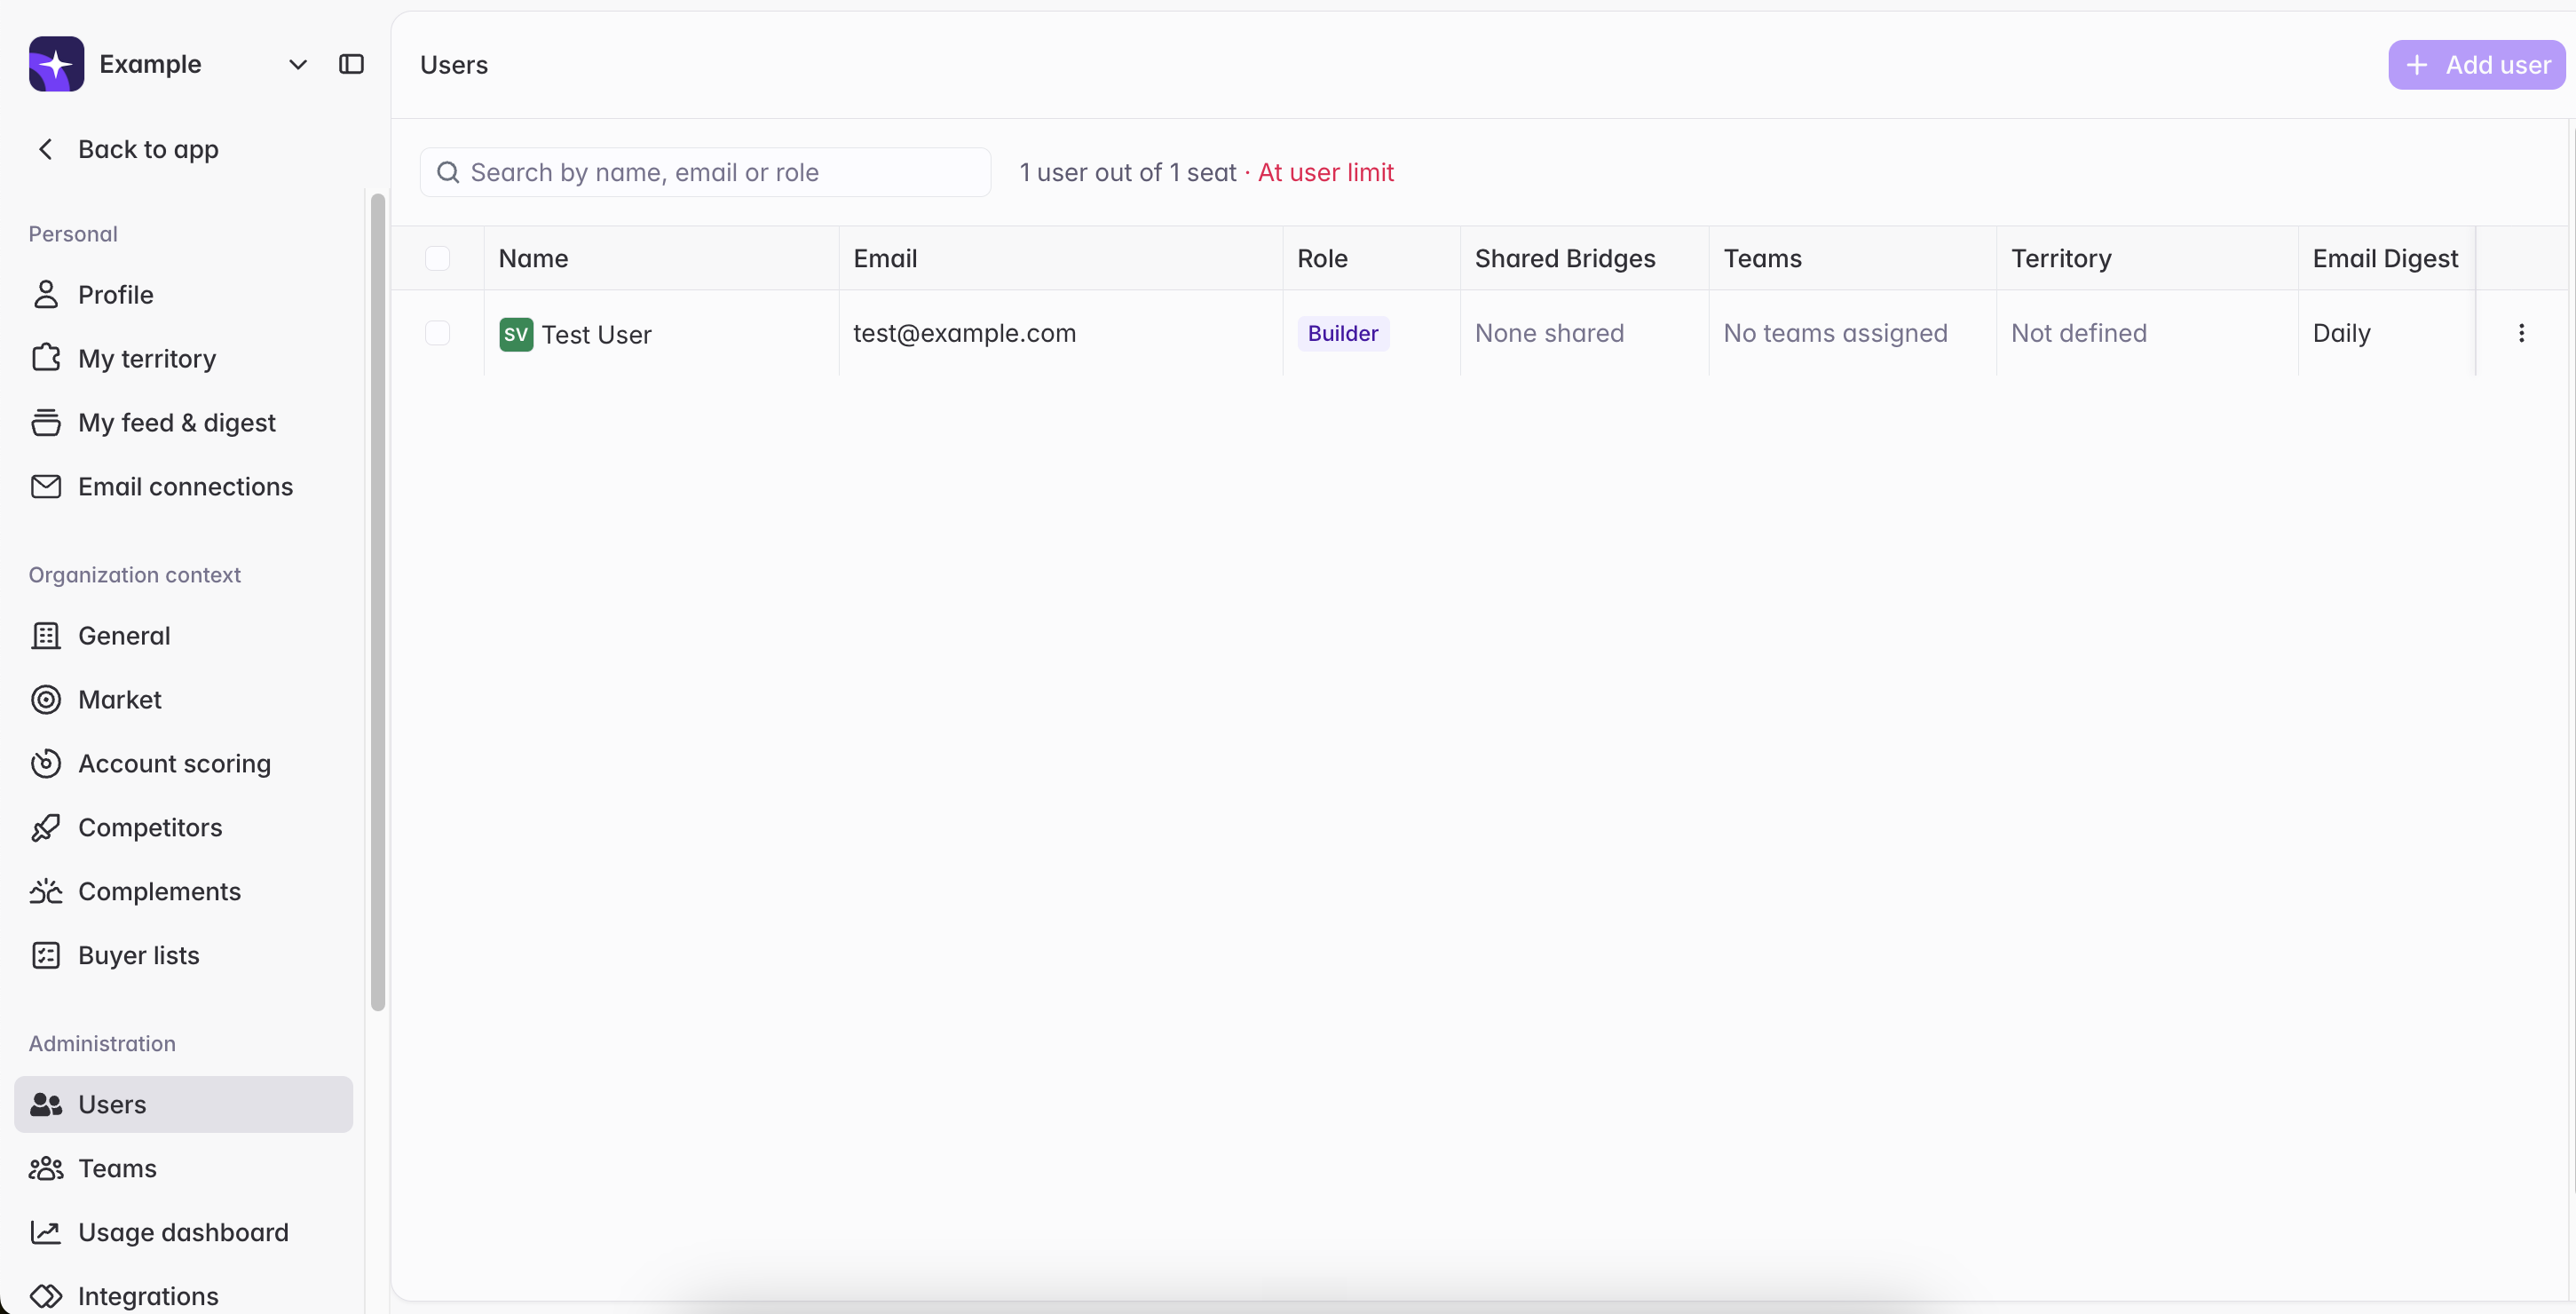Click the Complements icon
The image size is (2576, 1314).
pos(46,891)
